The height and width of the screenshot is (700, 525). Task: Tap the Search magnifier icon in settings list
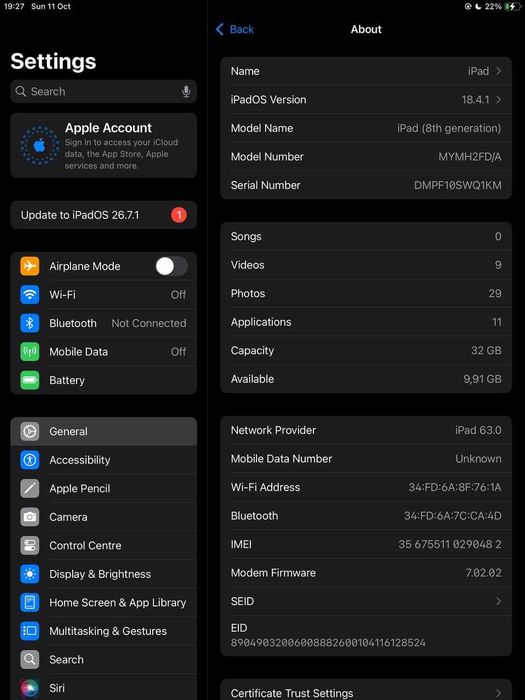pos(30,659)
